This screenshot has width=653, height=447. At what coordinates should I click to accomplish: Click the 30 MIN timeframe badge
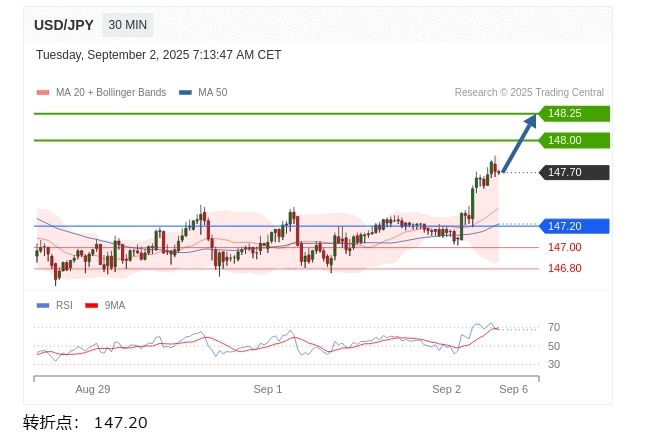tap(127, 25)
